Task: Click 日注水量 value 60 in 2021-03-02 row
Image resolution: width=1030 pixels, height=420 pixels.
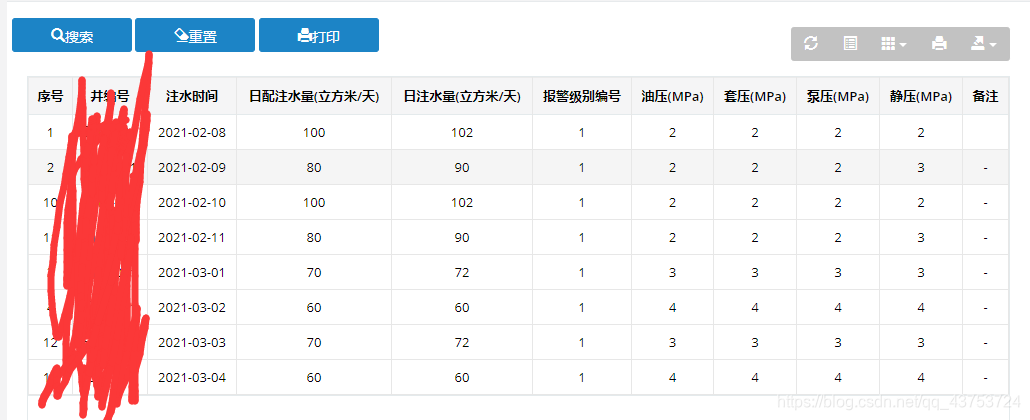Action: tap(462, 308)
